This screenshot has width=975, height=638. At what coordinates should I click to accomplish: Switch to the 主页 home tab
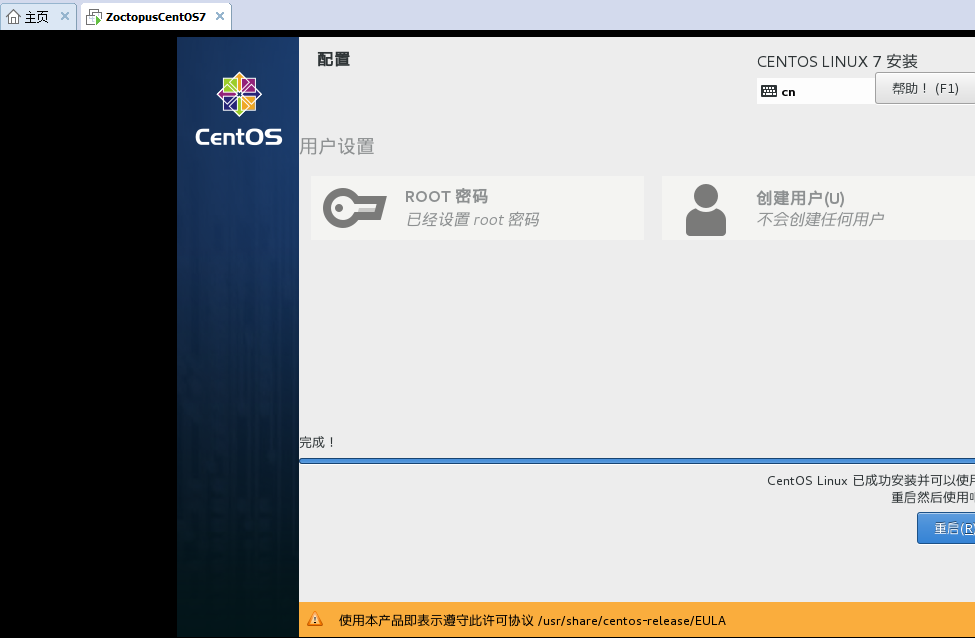click(37, 17)
